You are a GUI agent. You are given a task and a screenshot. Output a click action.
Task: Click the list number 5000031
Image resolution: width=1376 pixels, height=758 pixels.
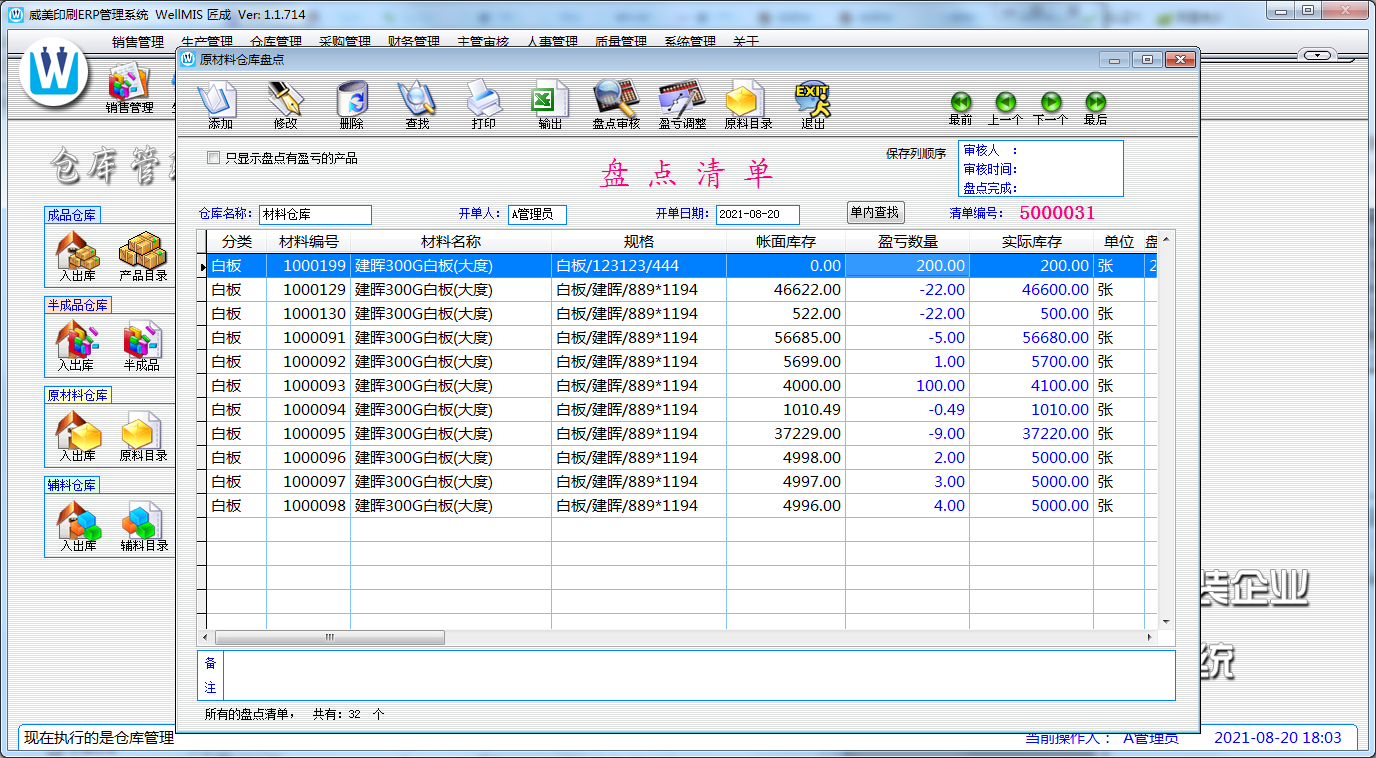point(1057,213)
